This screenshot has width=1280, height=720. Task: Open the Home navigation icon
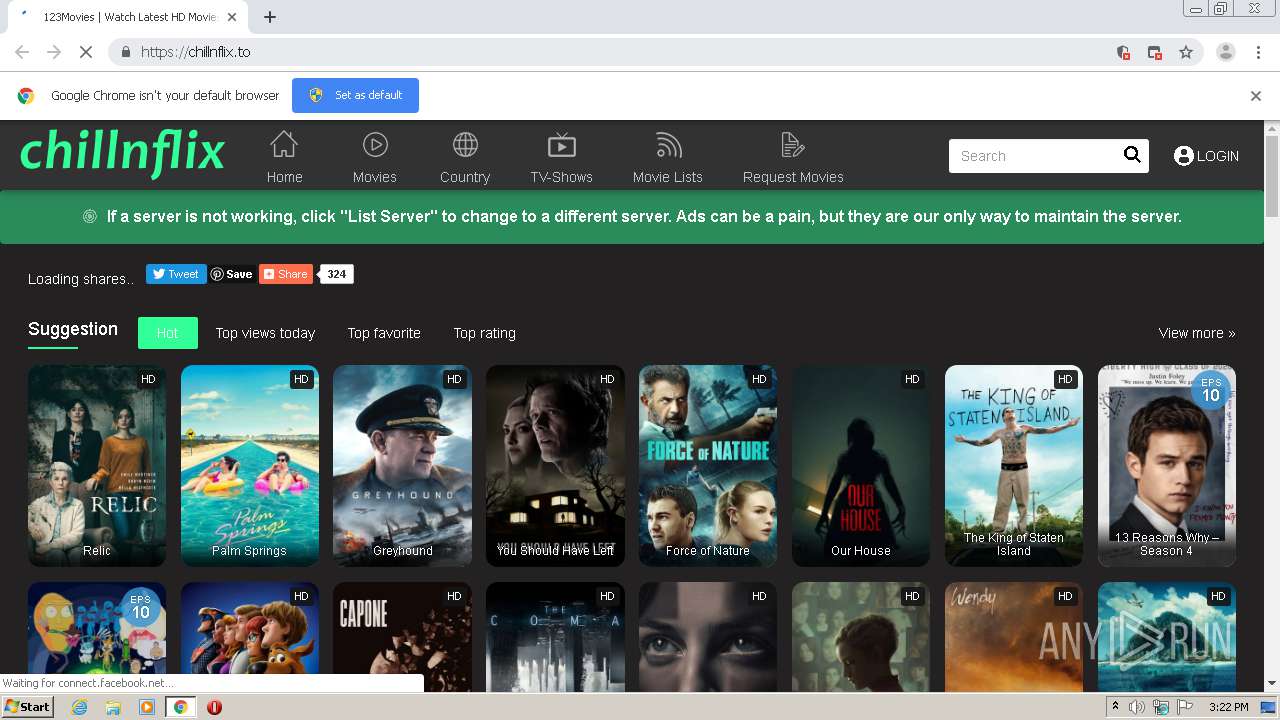(284, 145)
